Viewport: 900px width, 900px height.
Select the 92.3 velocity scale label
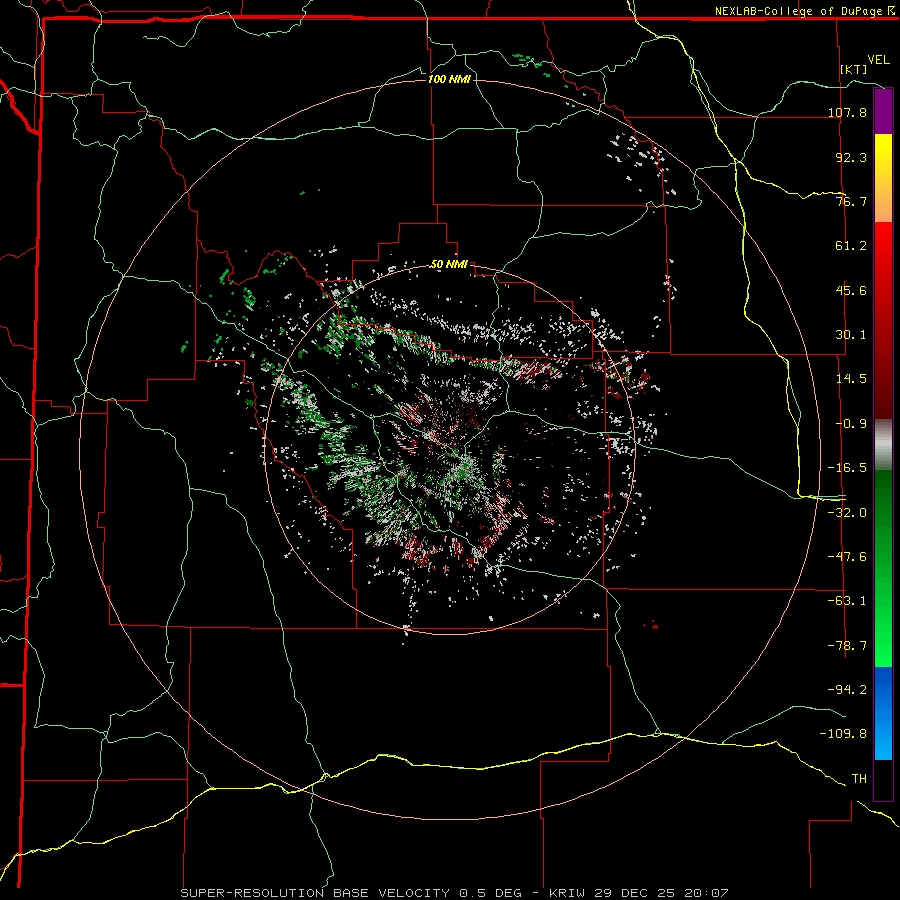[851, 157]
